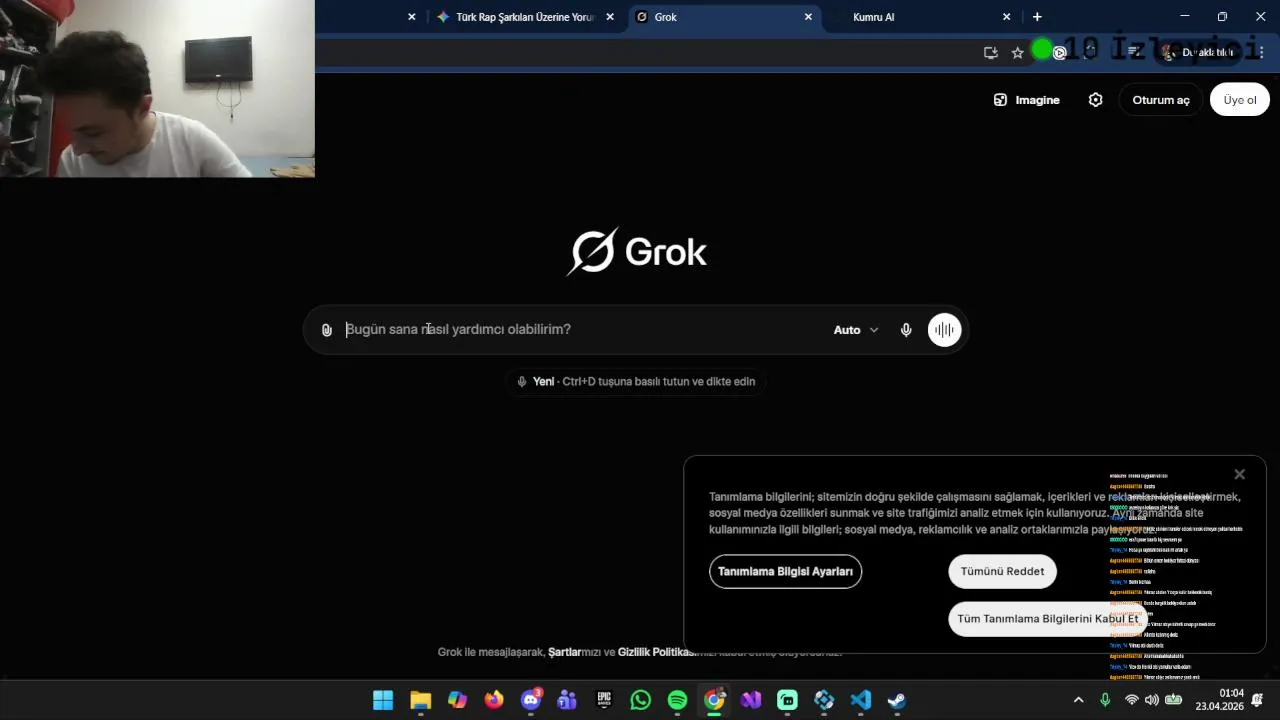
Task: Reject all cookies with Tümünü Reddet
Action: click(x=1002, y=572)
